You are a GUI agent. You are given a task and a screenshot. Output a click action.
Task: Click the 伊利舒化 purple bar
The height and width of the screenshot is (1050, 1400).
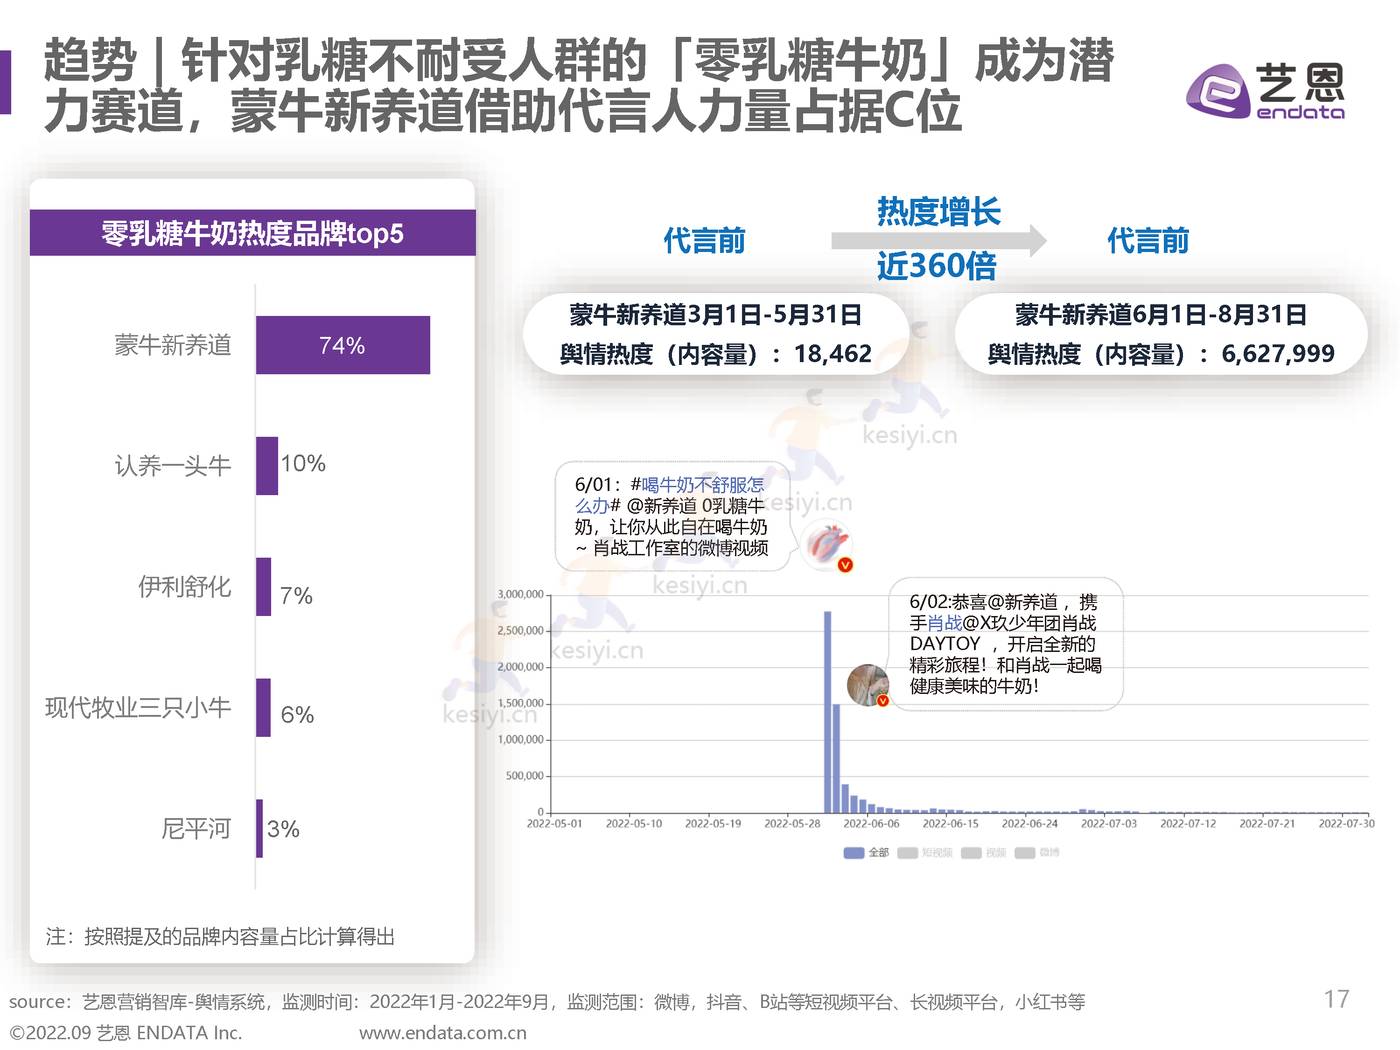pos(263,586)
